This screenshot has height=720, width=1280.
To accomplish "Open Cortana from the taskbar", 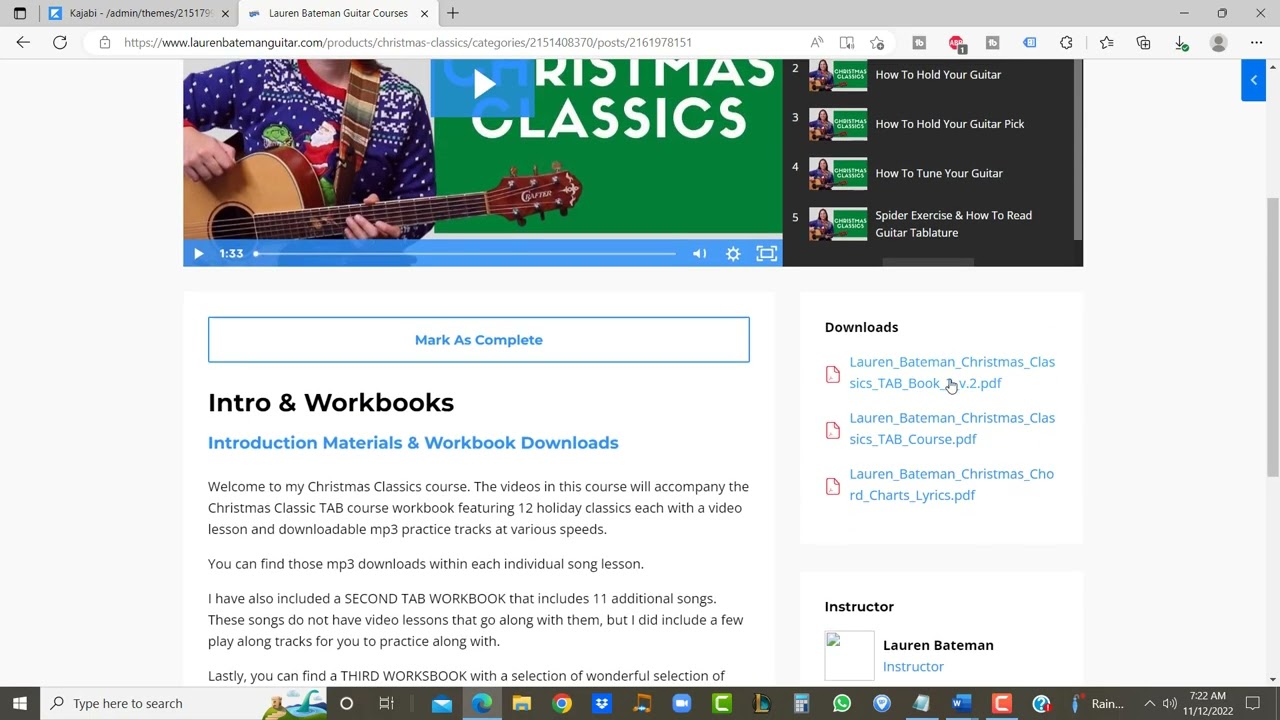I will [x=346, y=703].
